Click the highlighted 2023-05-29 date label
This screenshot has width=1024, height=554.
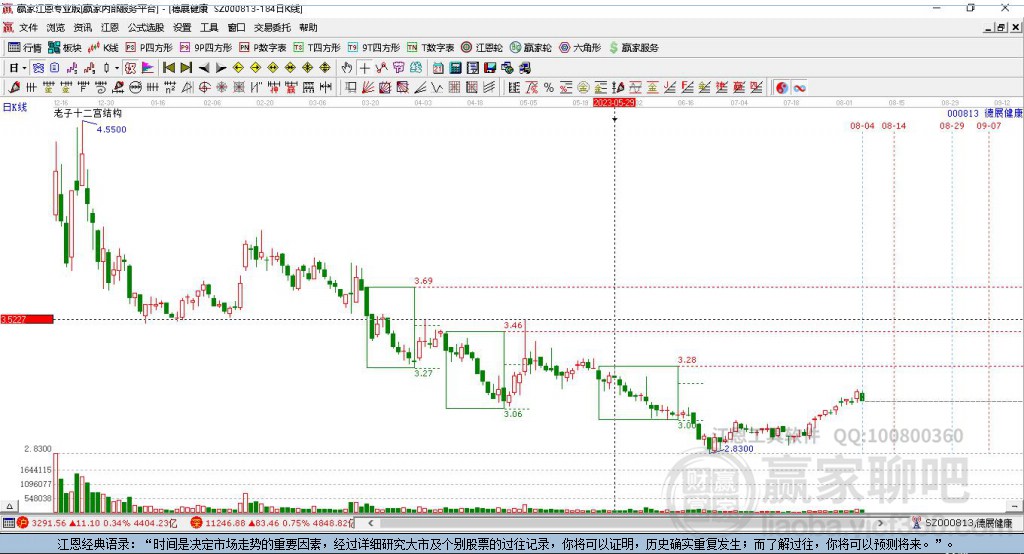point(614,103)
